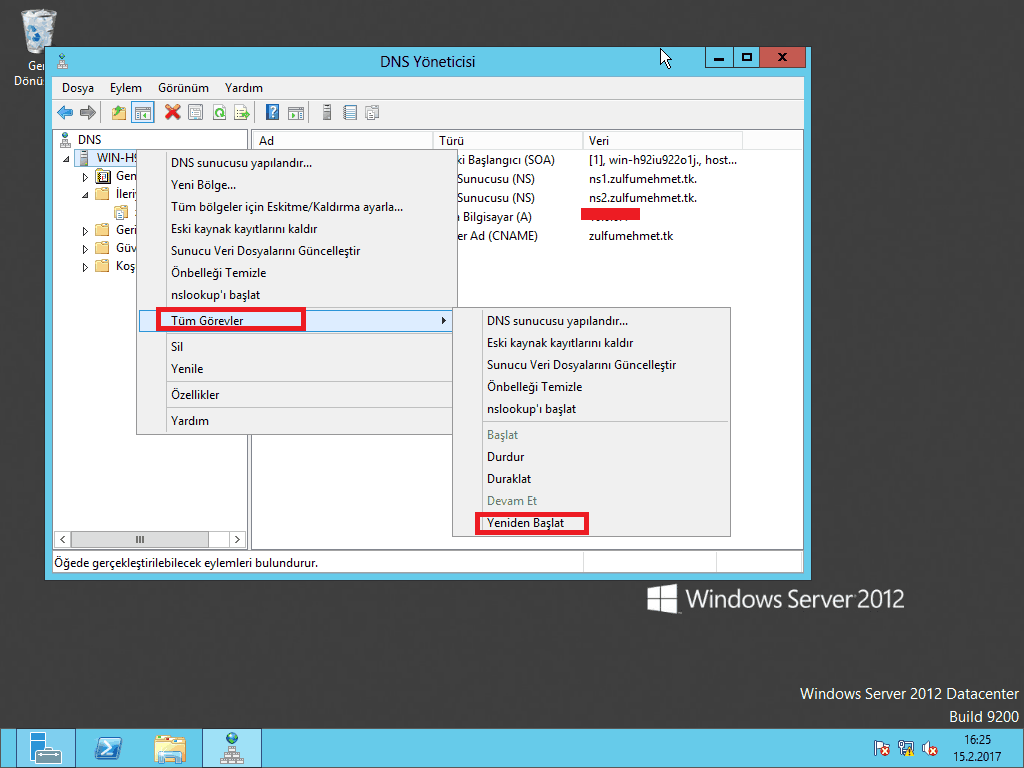Click Önbelleği Temizle in the context menu
This screenshot has height=768, width=1024.
(x=218, y=273)
